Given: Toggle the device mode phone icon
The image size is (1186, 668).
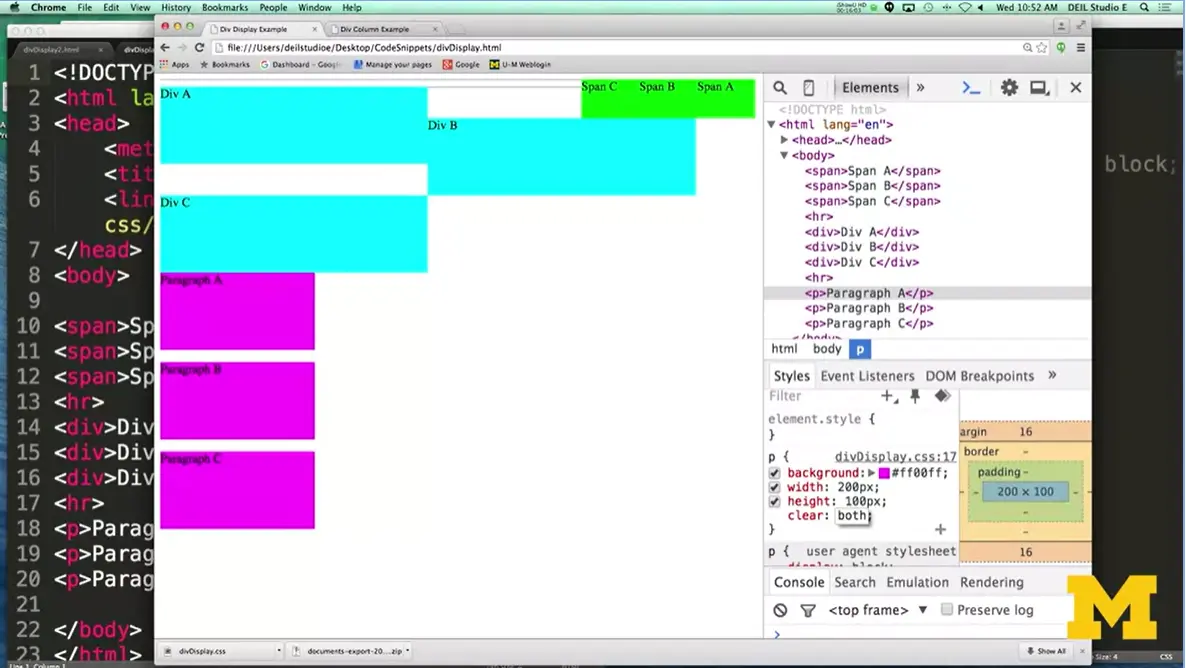Looking at the screenshot, I should [x=809, y=88].
